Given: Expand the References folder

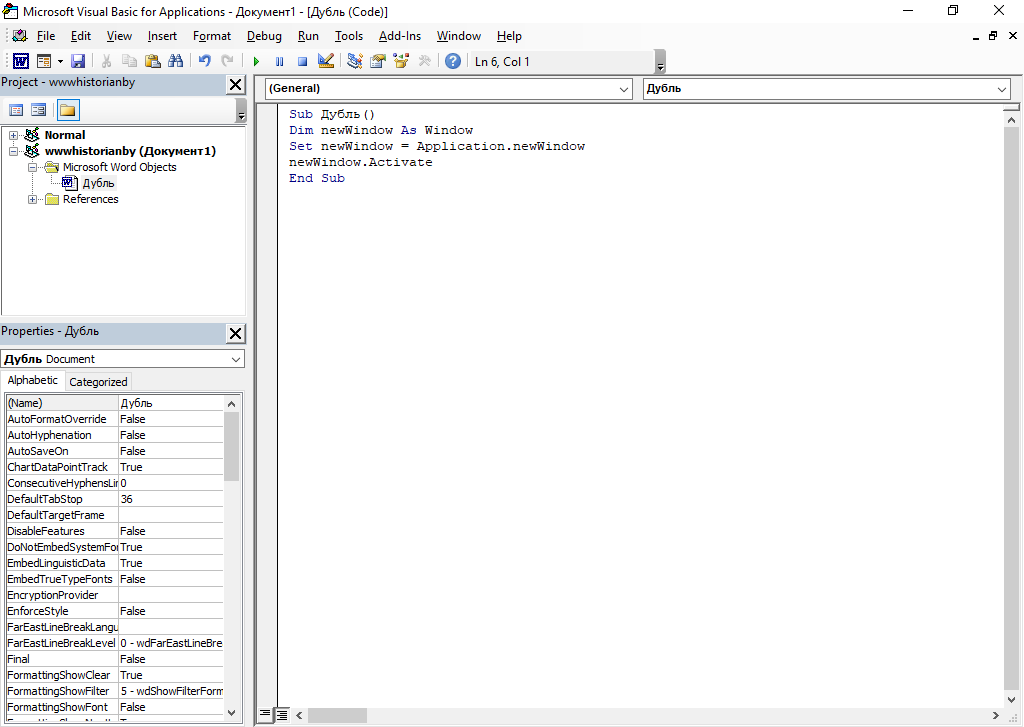Looking at the screenshot, I should (x=33, y=199).
